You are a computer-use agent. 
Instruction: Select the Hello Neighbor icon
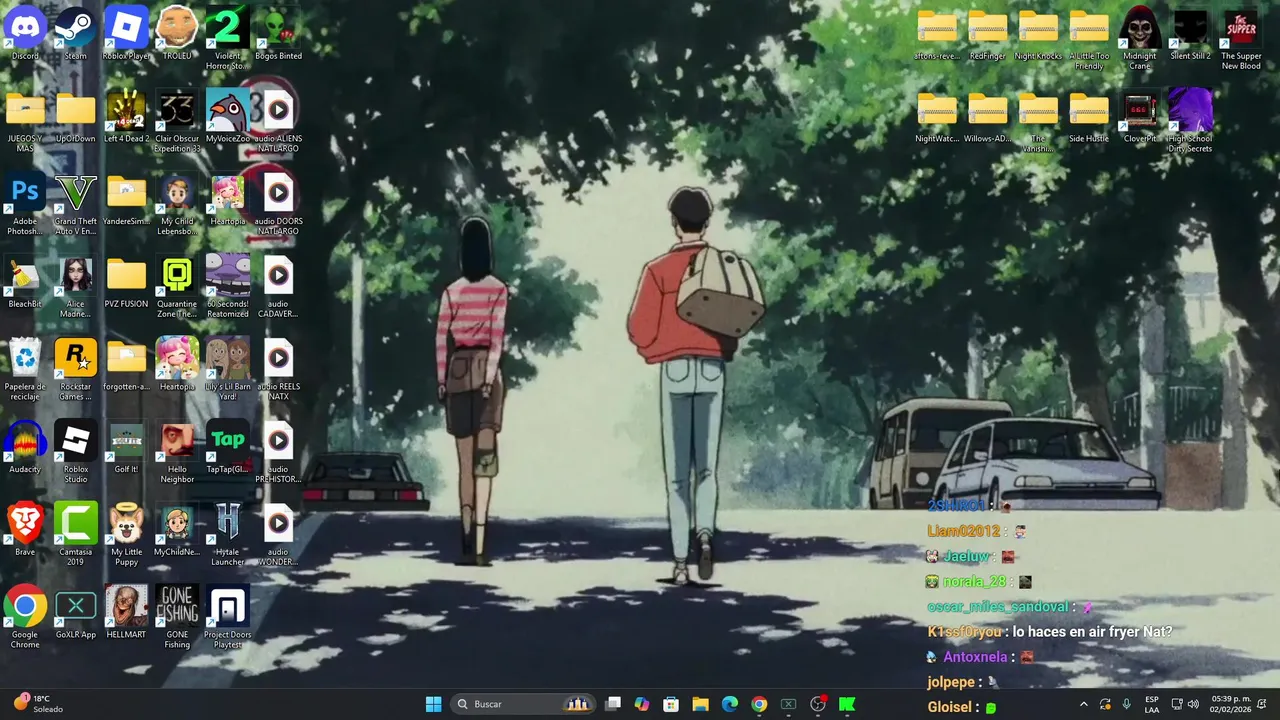177,453
